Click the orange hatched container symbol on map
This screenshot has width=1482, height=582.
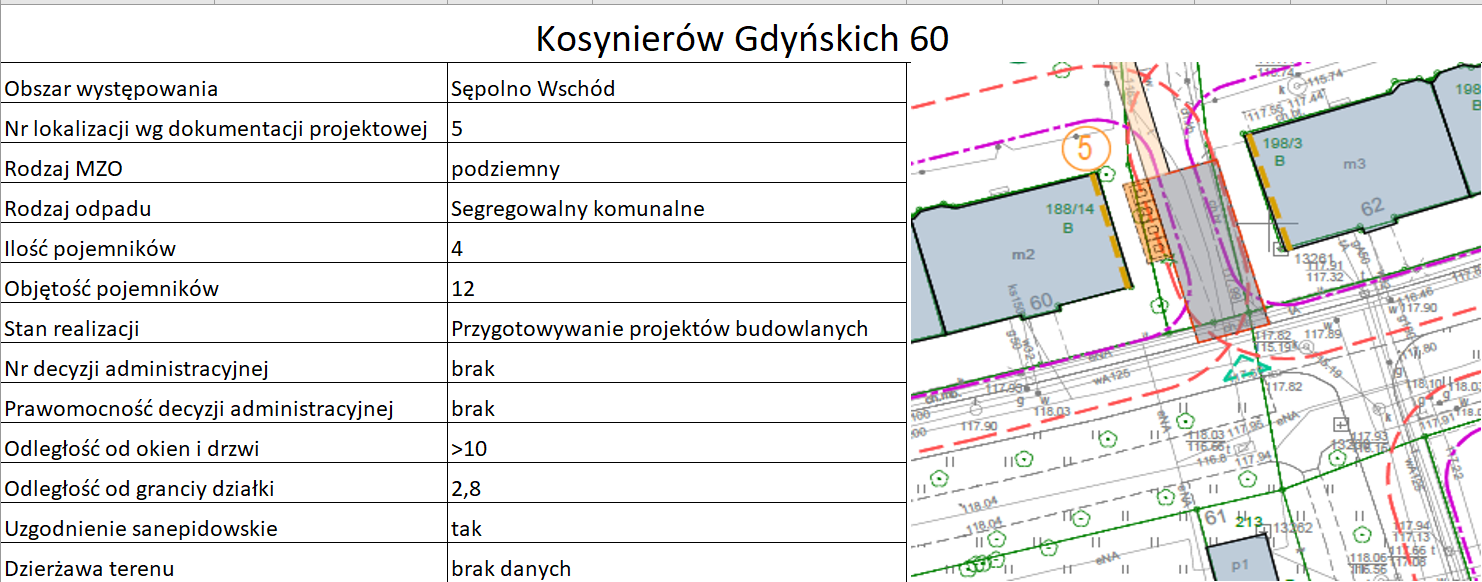pos(1146,221)
